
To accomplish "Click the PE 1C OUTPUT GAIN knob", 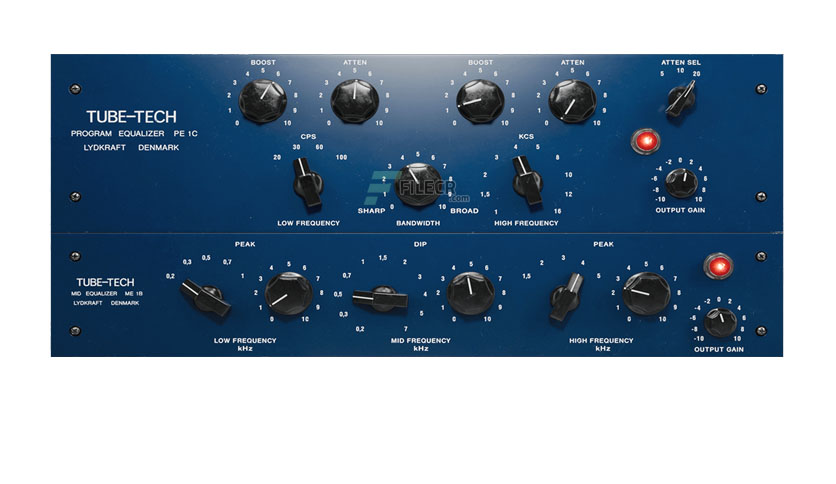I will click(681, 182).
